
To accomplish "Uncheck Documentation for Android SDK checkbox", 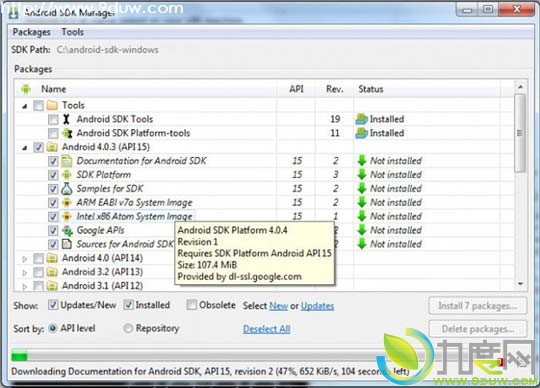I will click(53, 161).
